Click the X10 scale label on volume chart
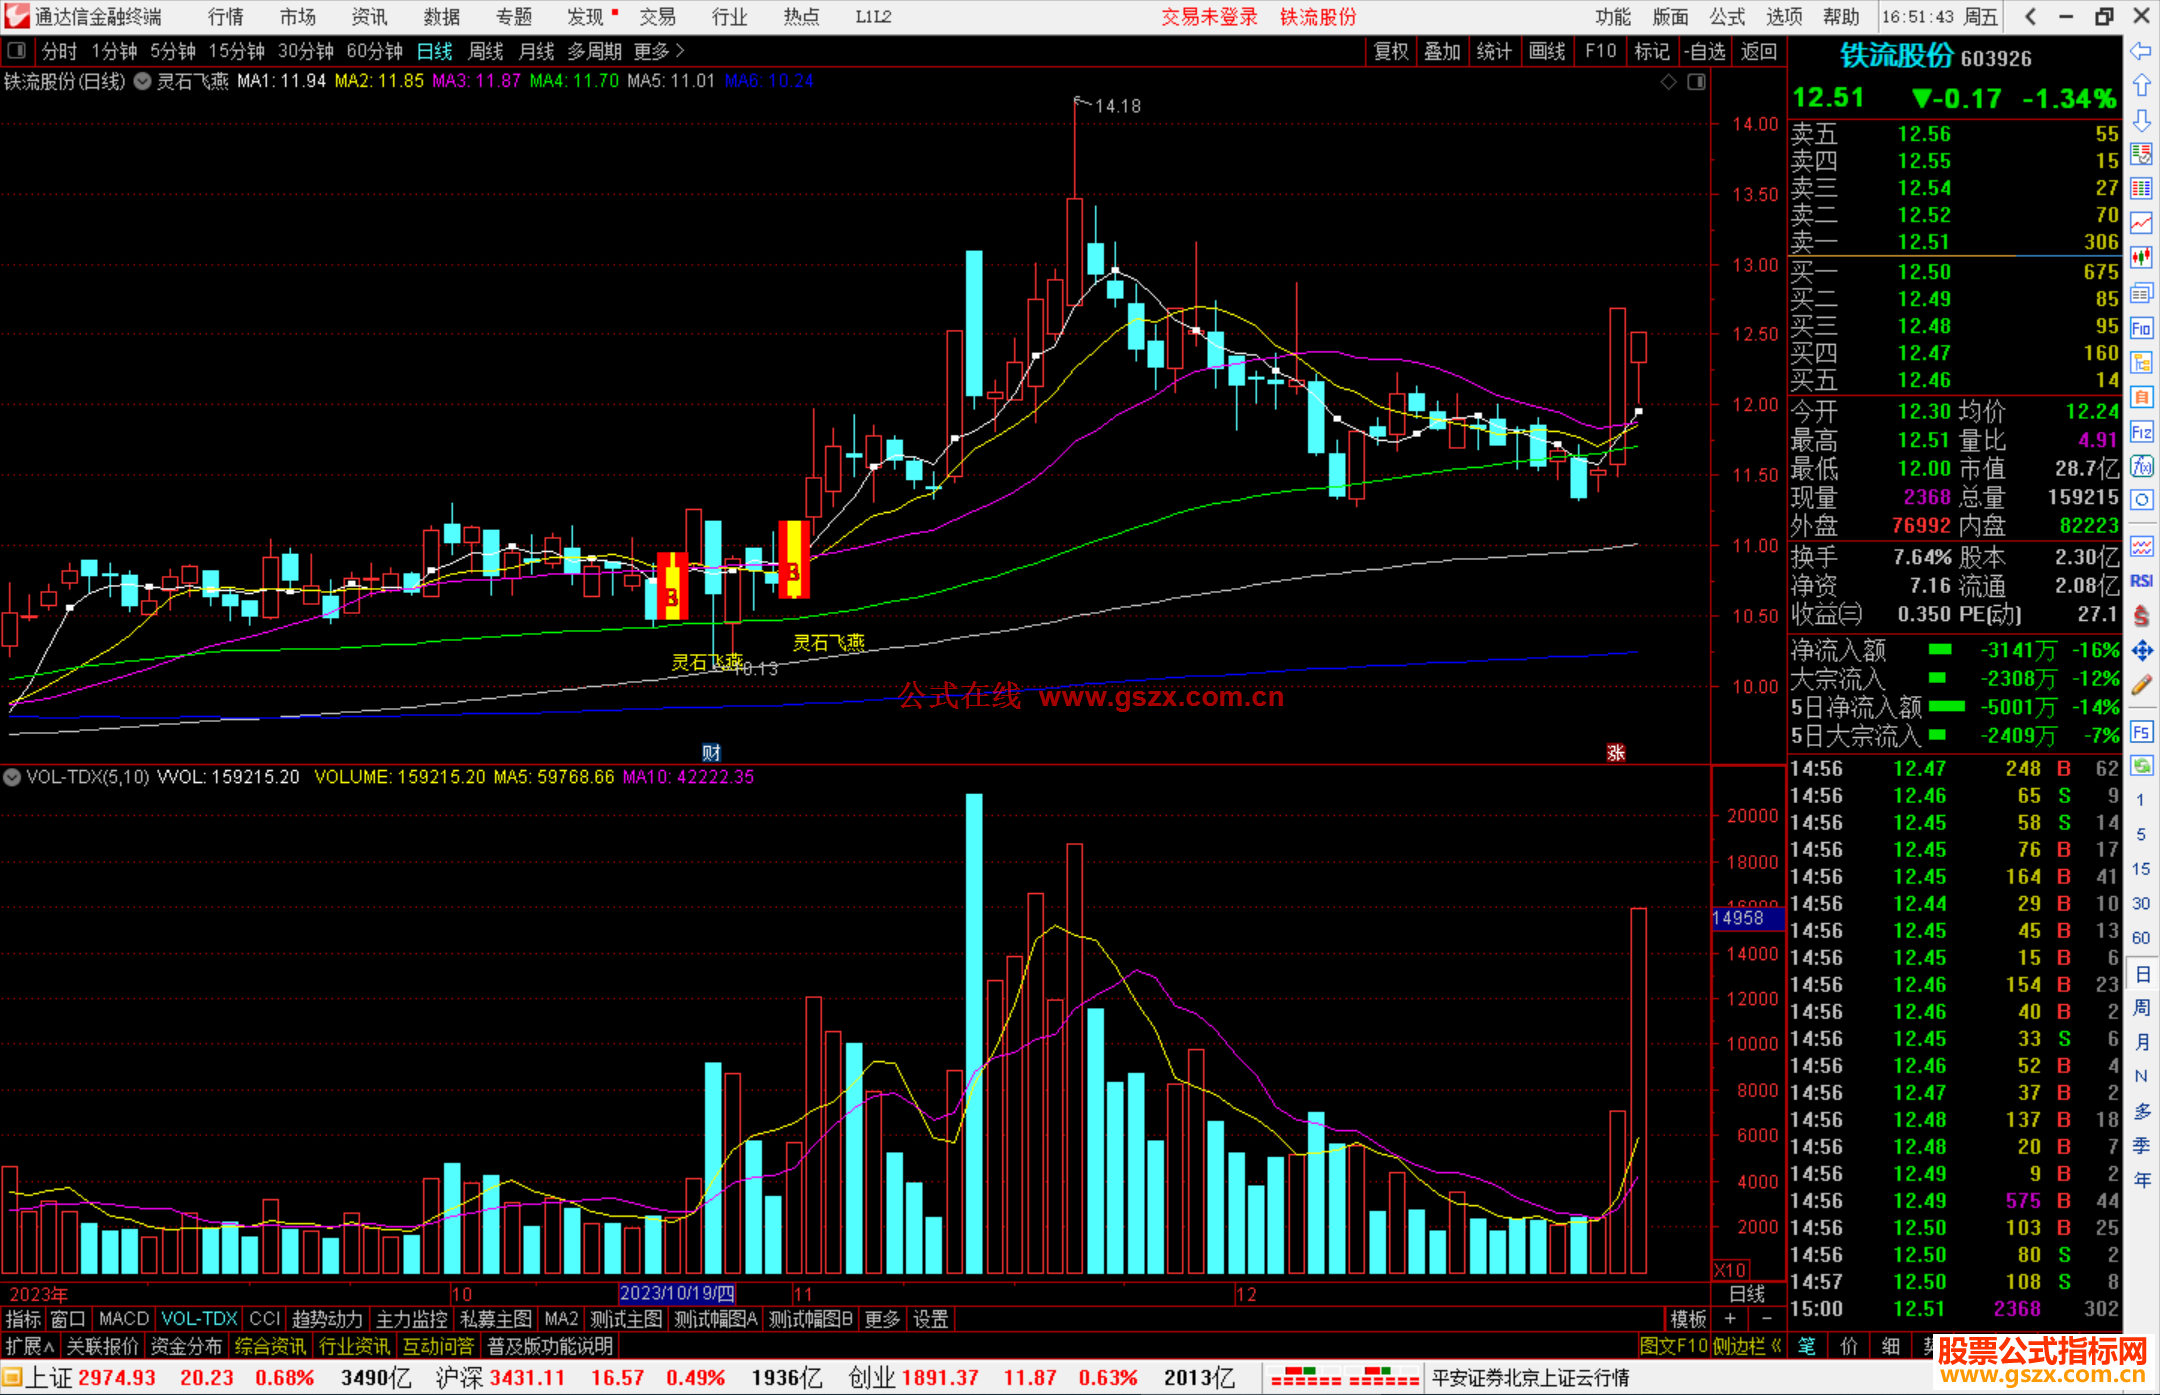Image resolution: width=2160 pixels, height=1395 pixels. pos(1731,1270)
